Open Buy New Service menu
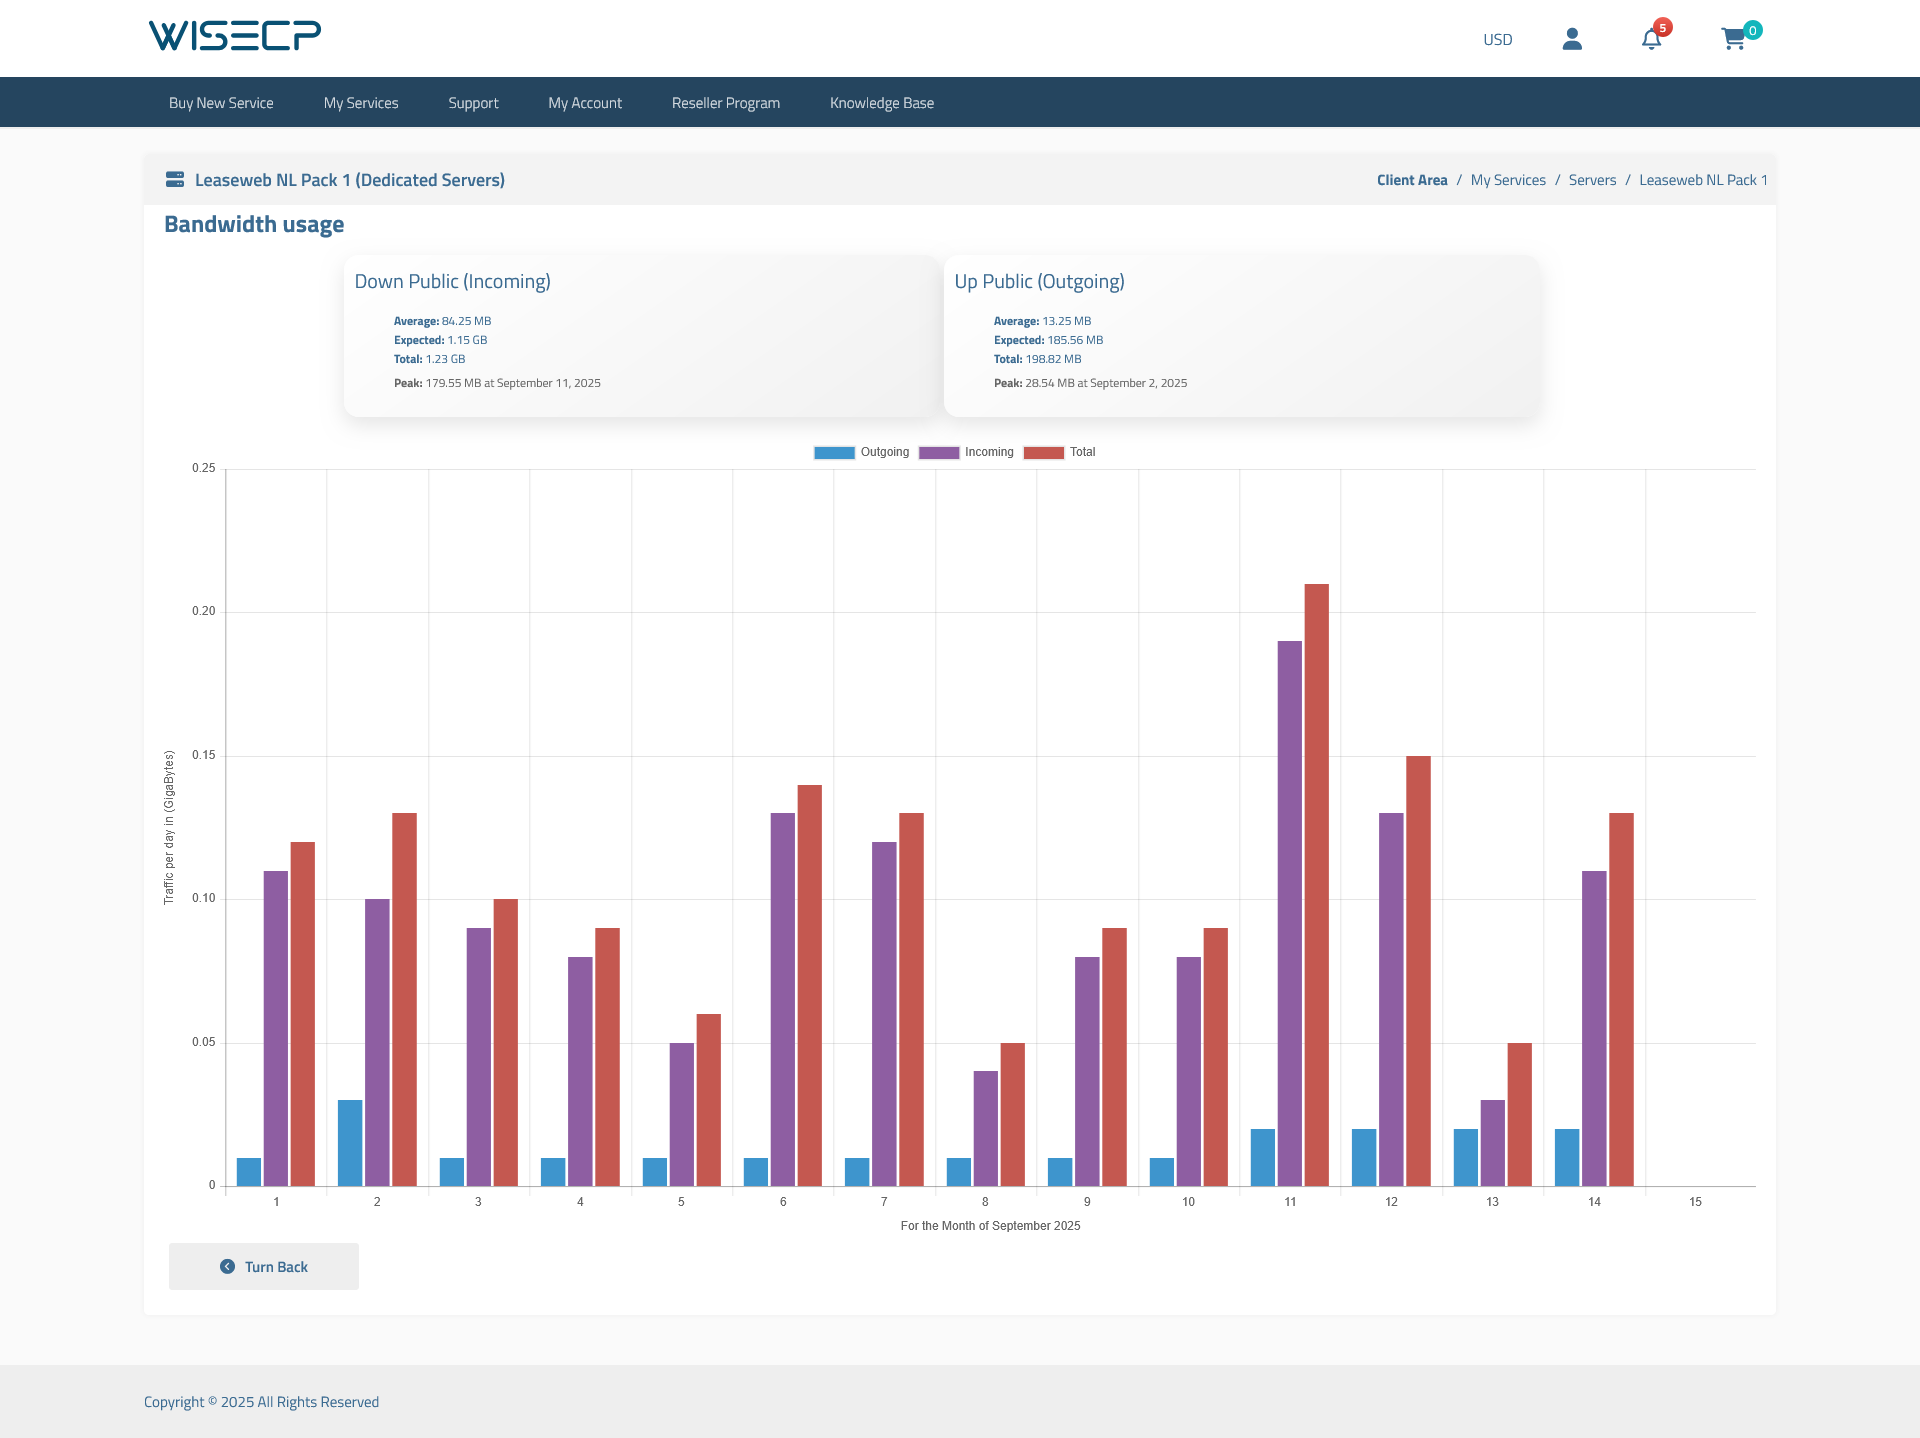Viewport: 1920px width, 1438px height. [x=221, y=103]
